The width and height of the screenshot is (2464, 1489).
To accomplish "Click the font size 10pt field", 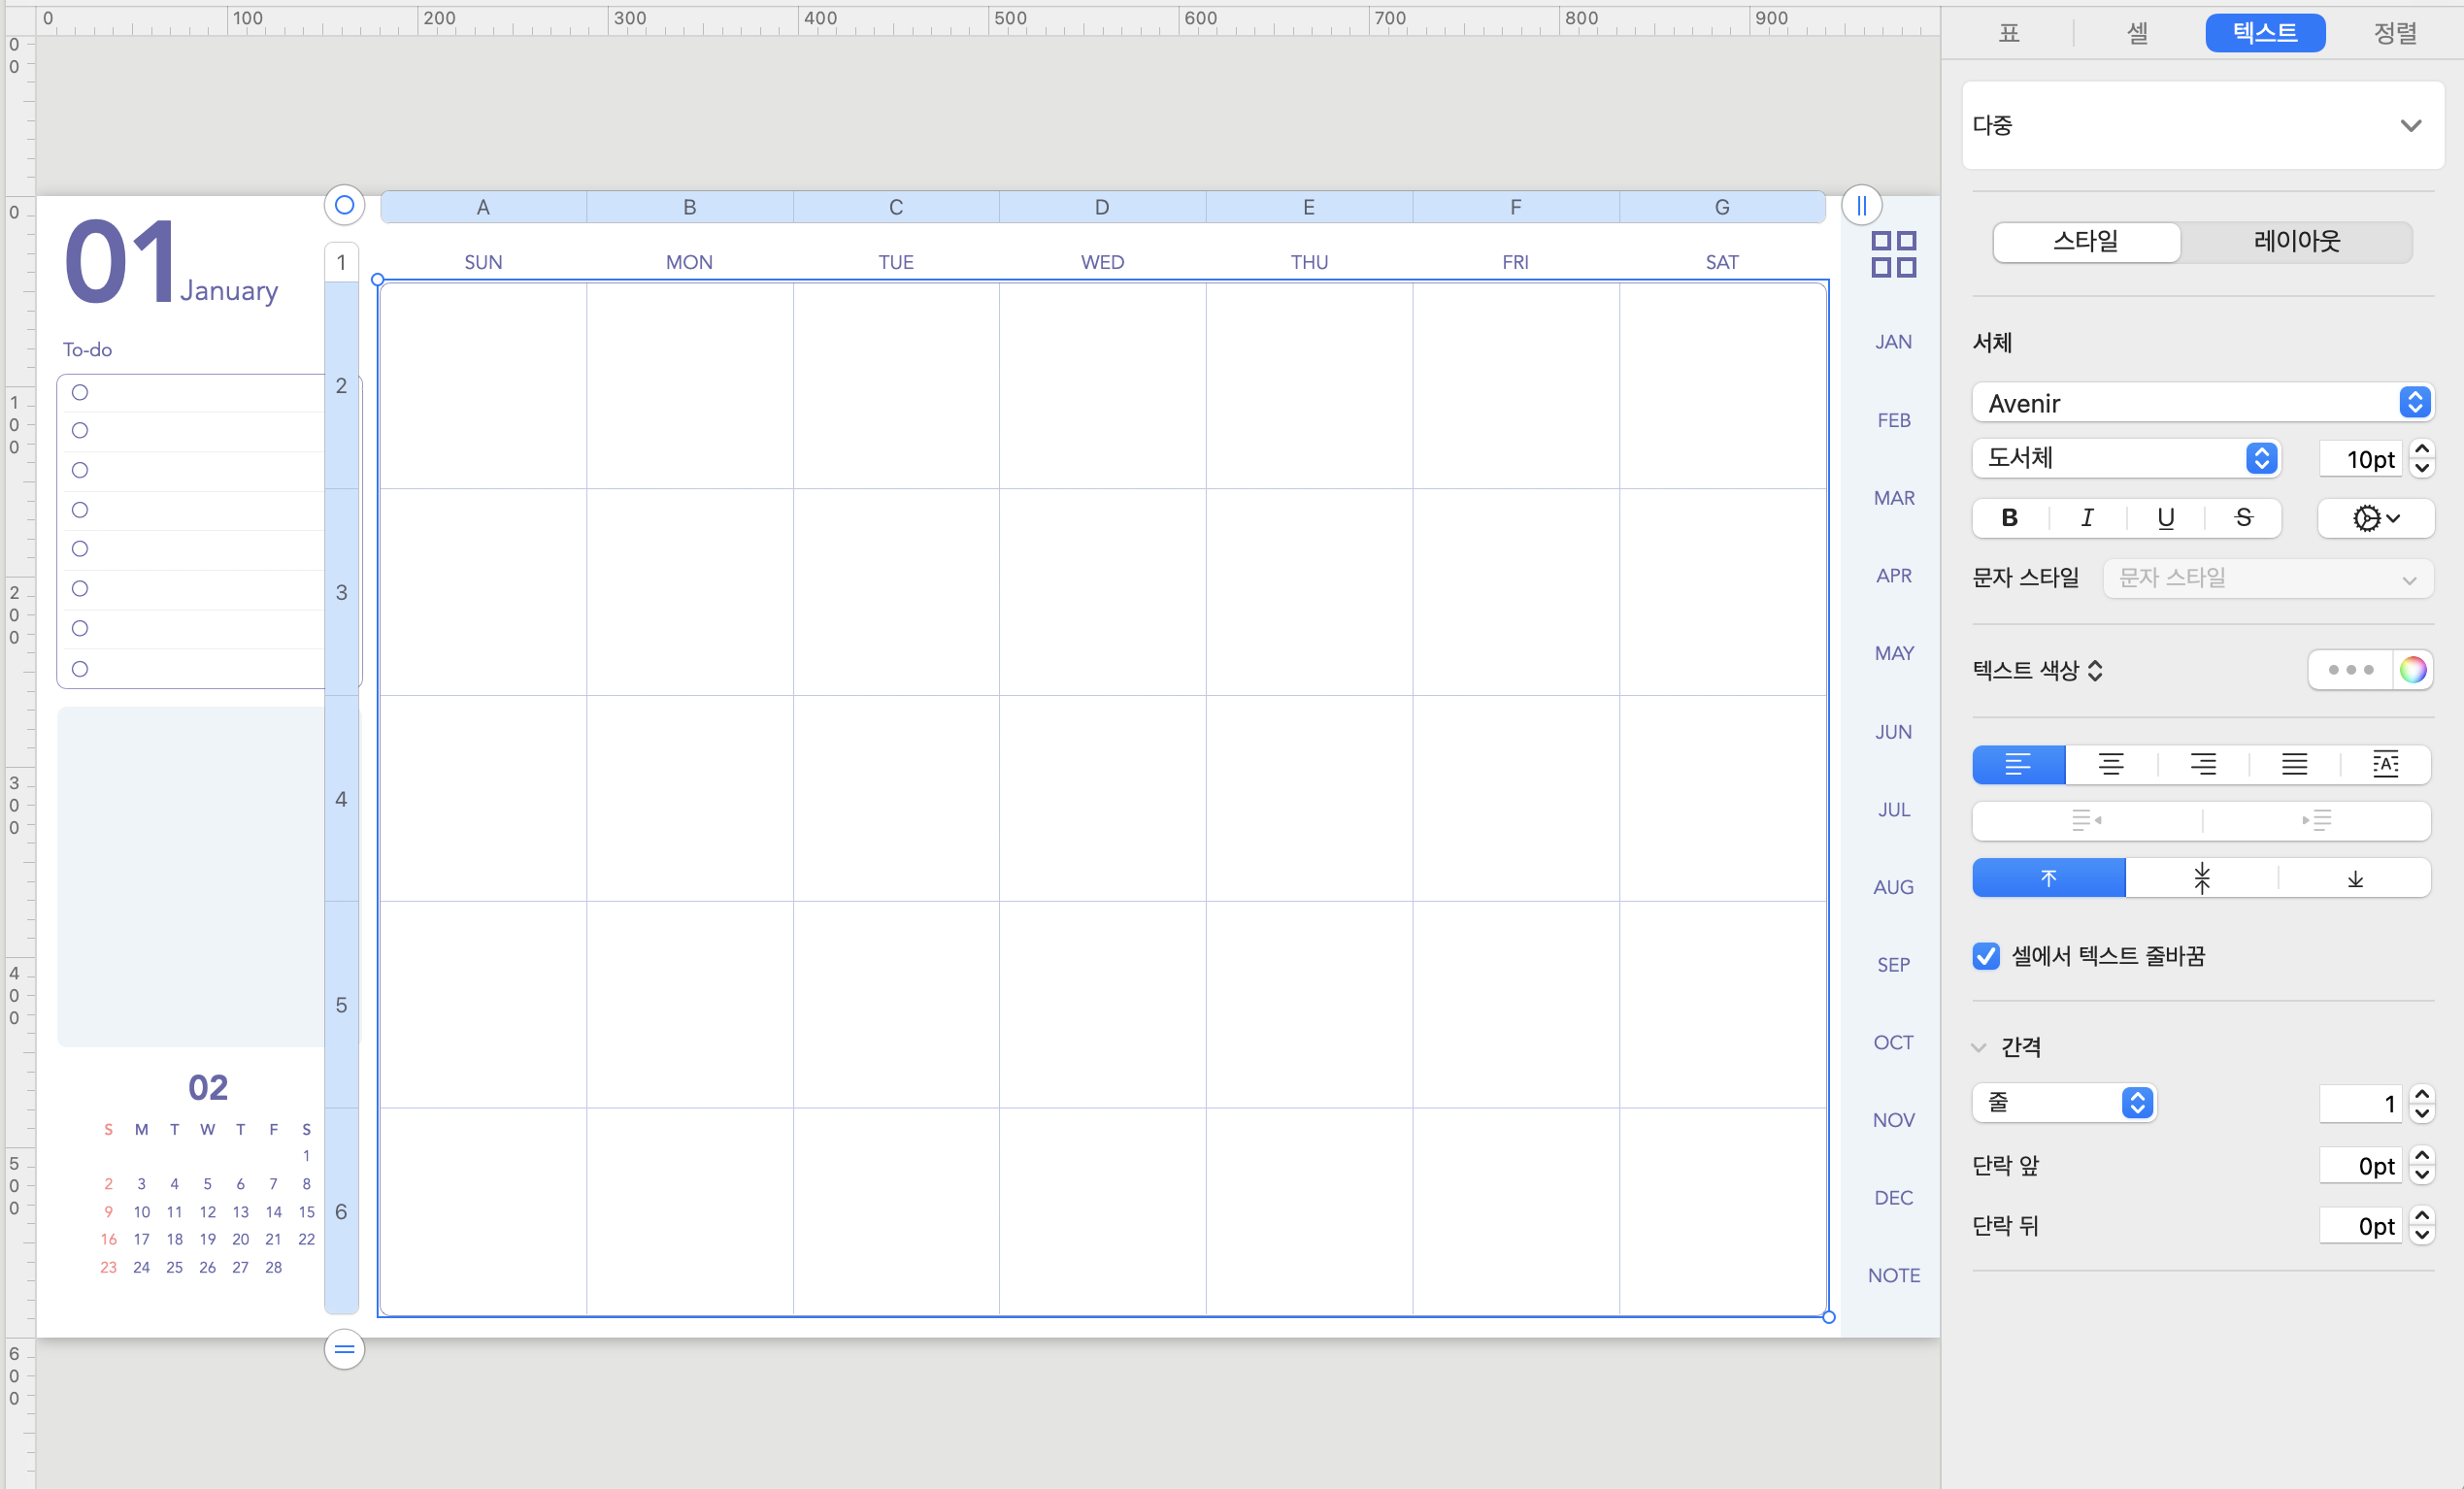I will tap(2360, 459).
